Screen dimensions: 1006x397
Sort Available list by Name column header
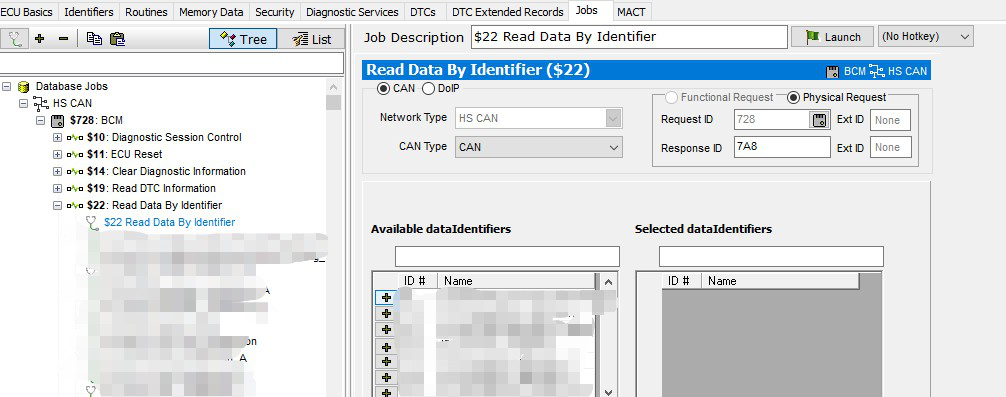[516, 281]
